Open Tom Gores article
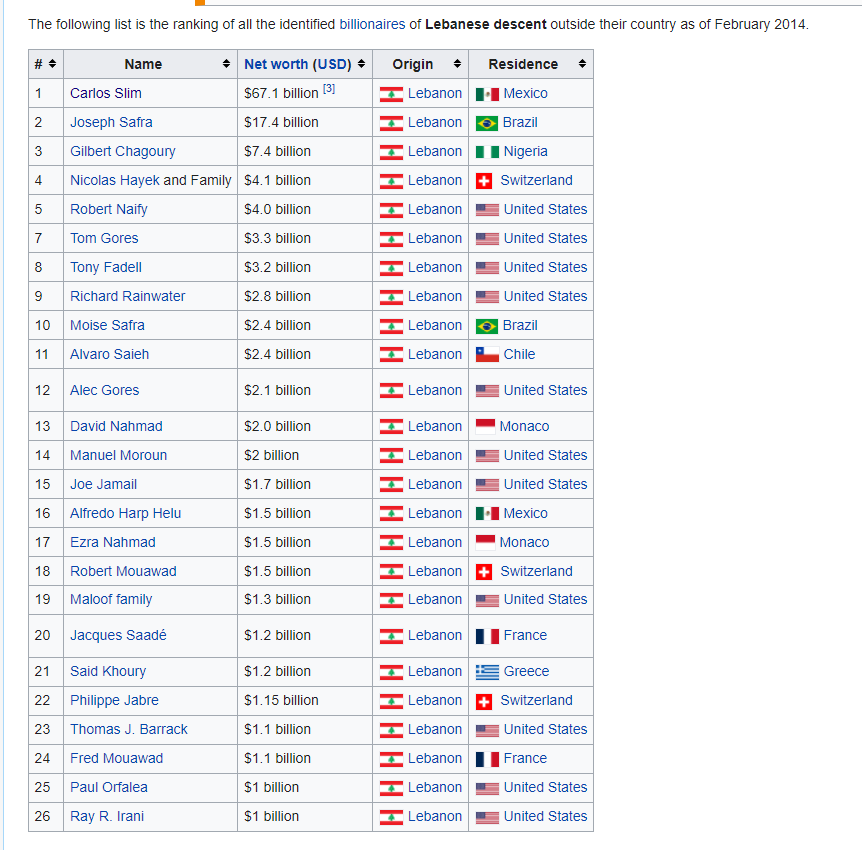 [104, 238]
